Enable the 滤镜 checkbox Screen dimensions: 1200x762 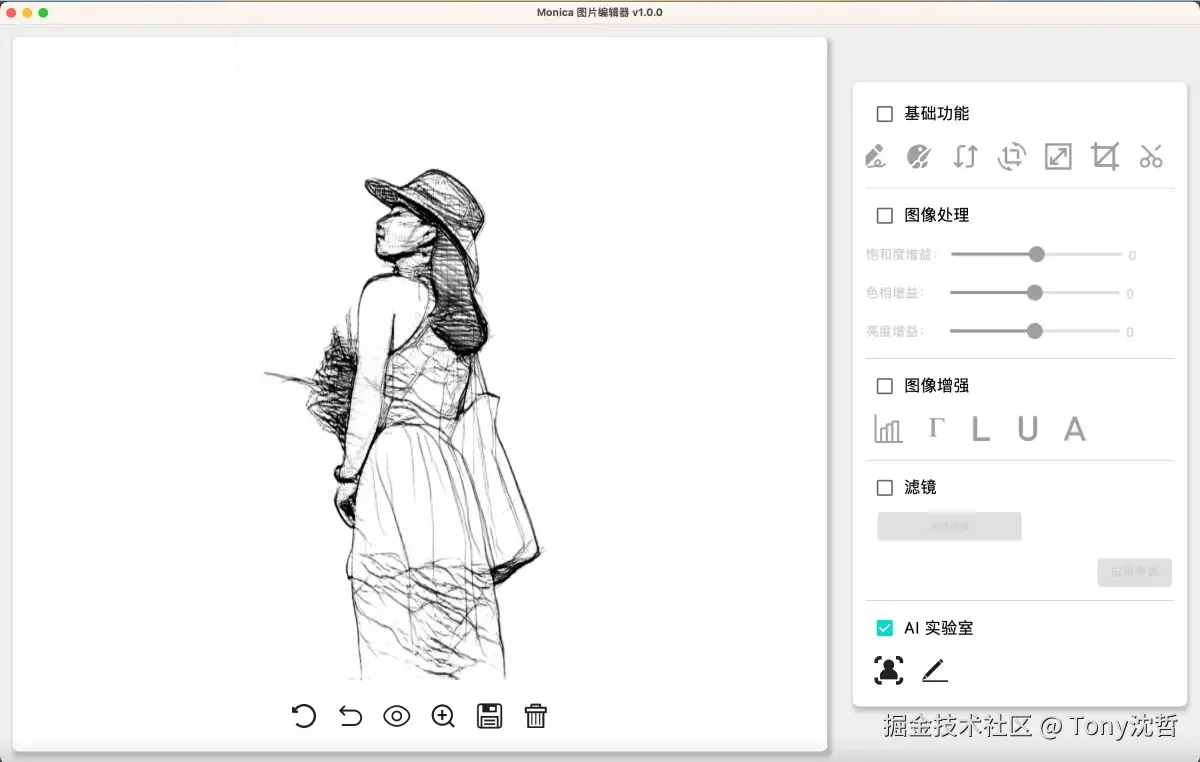point(885,488)
